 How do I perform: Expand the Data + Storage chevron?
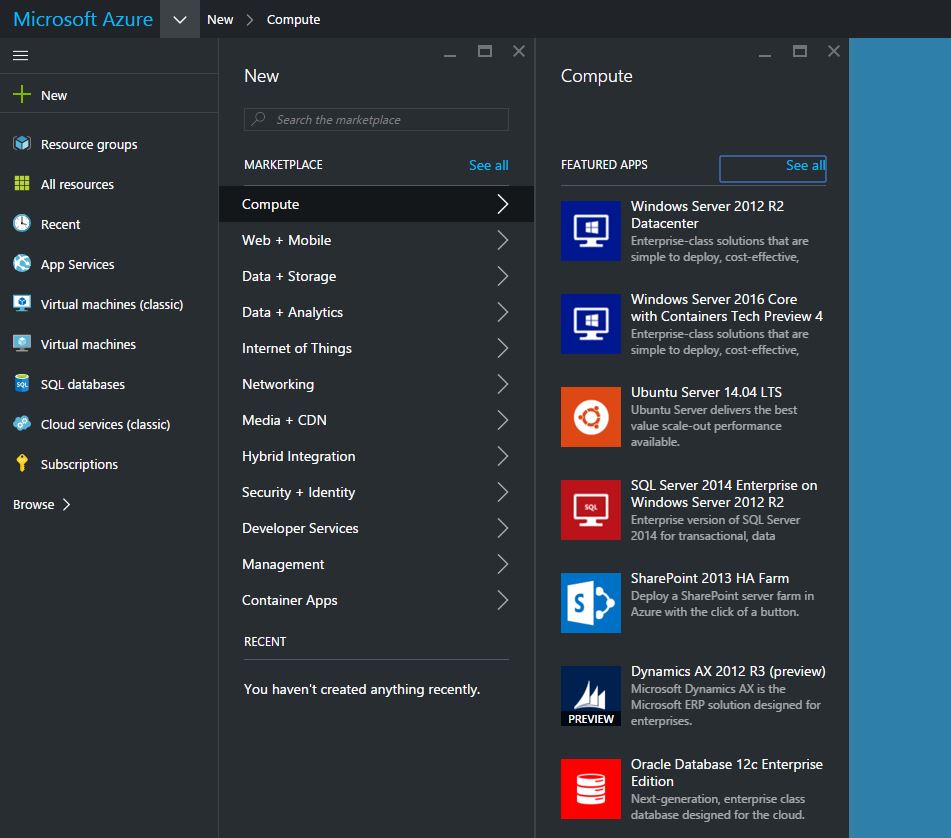(502, 276)
